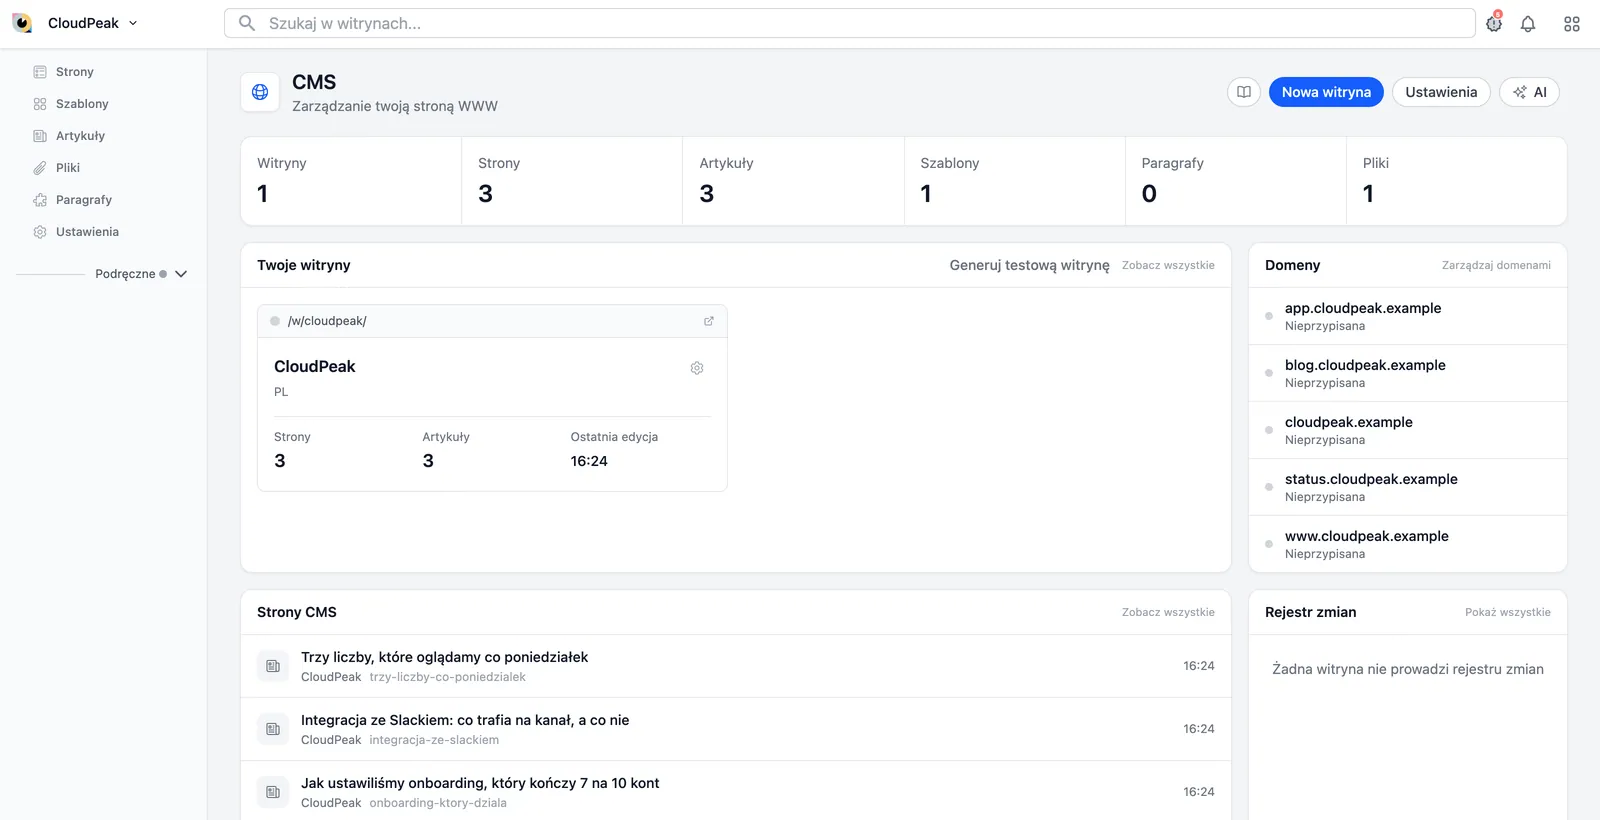Open the apps grid icon

(1572, 24)
